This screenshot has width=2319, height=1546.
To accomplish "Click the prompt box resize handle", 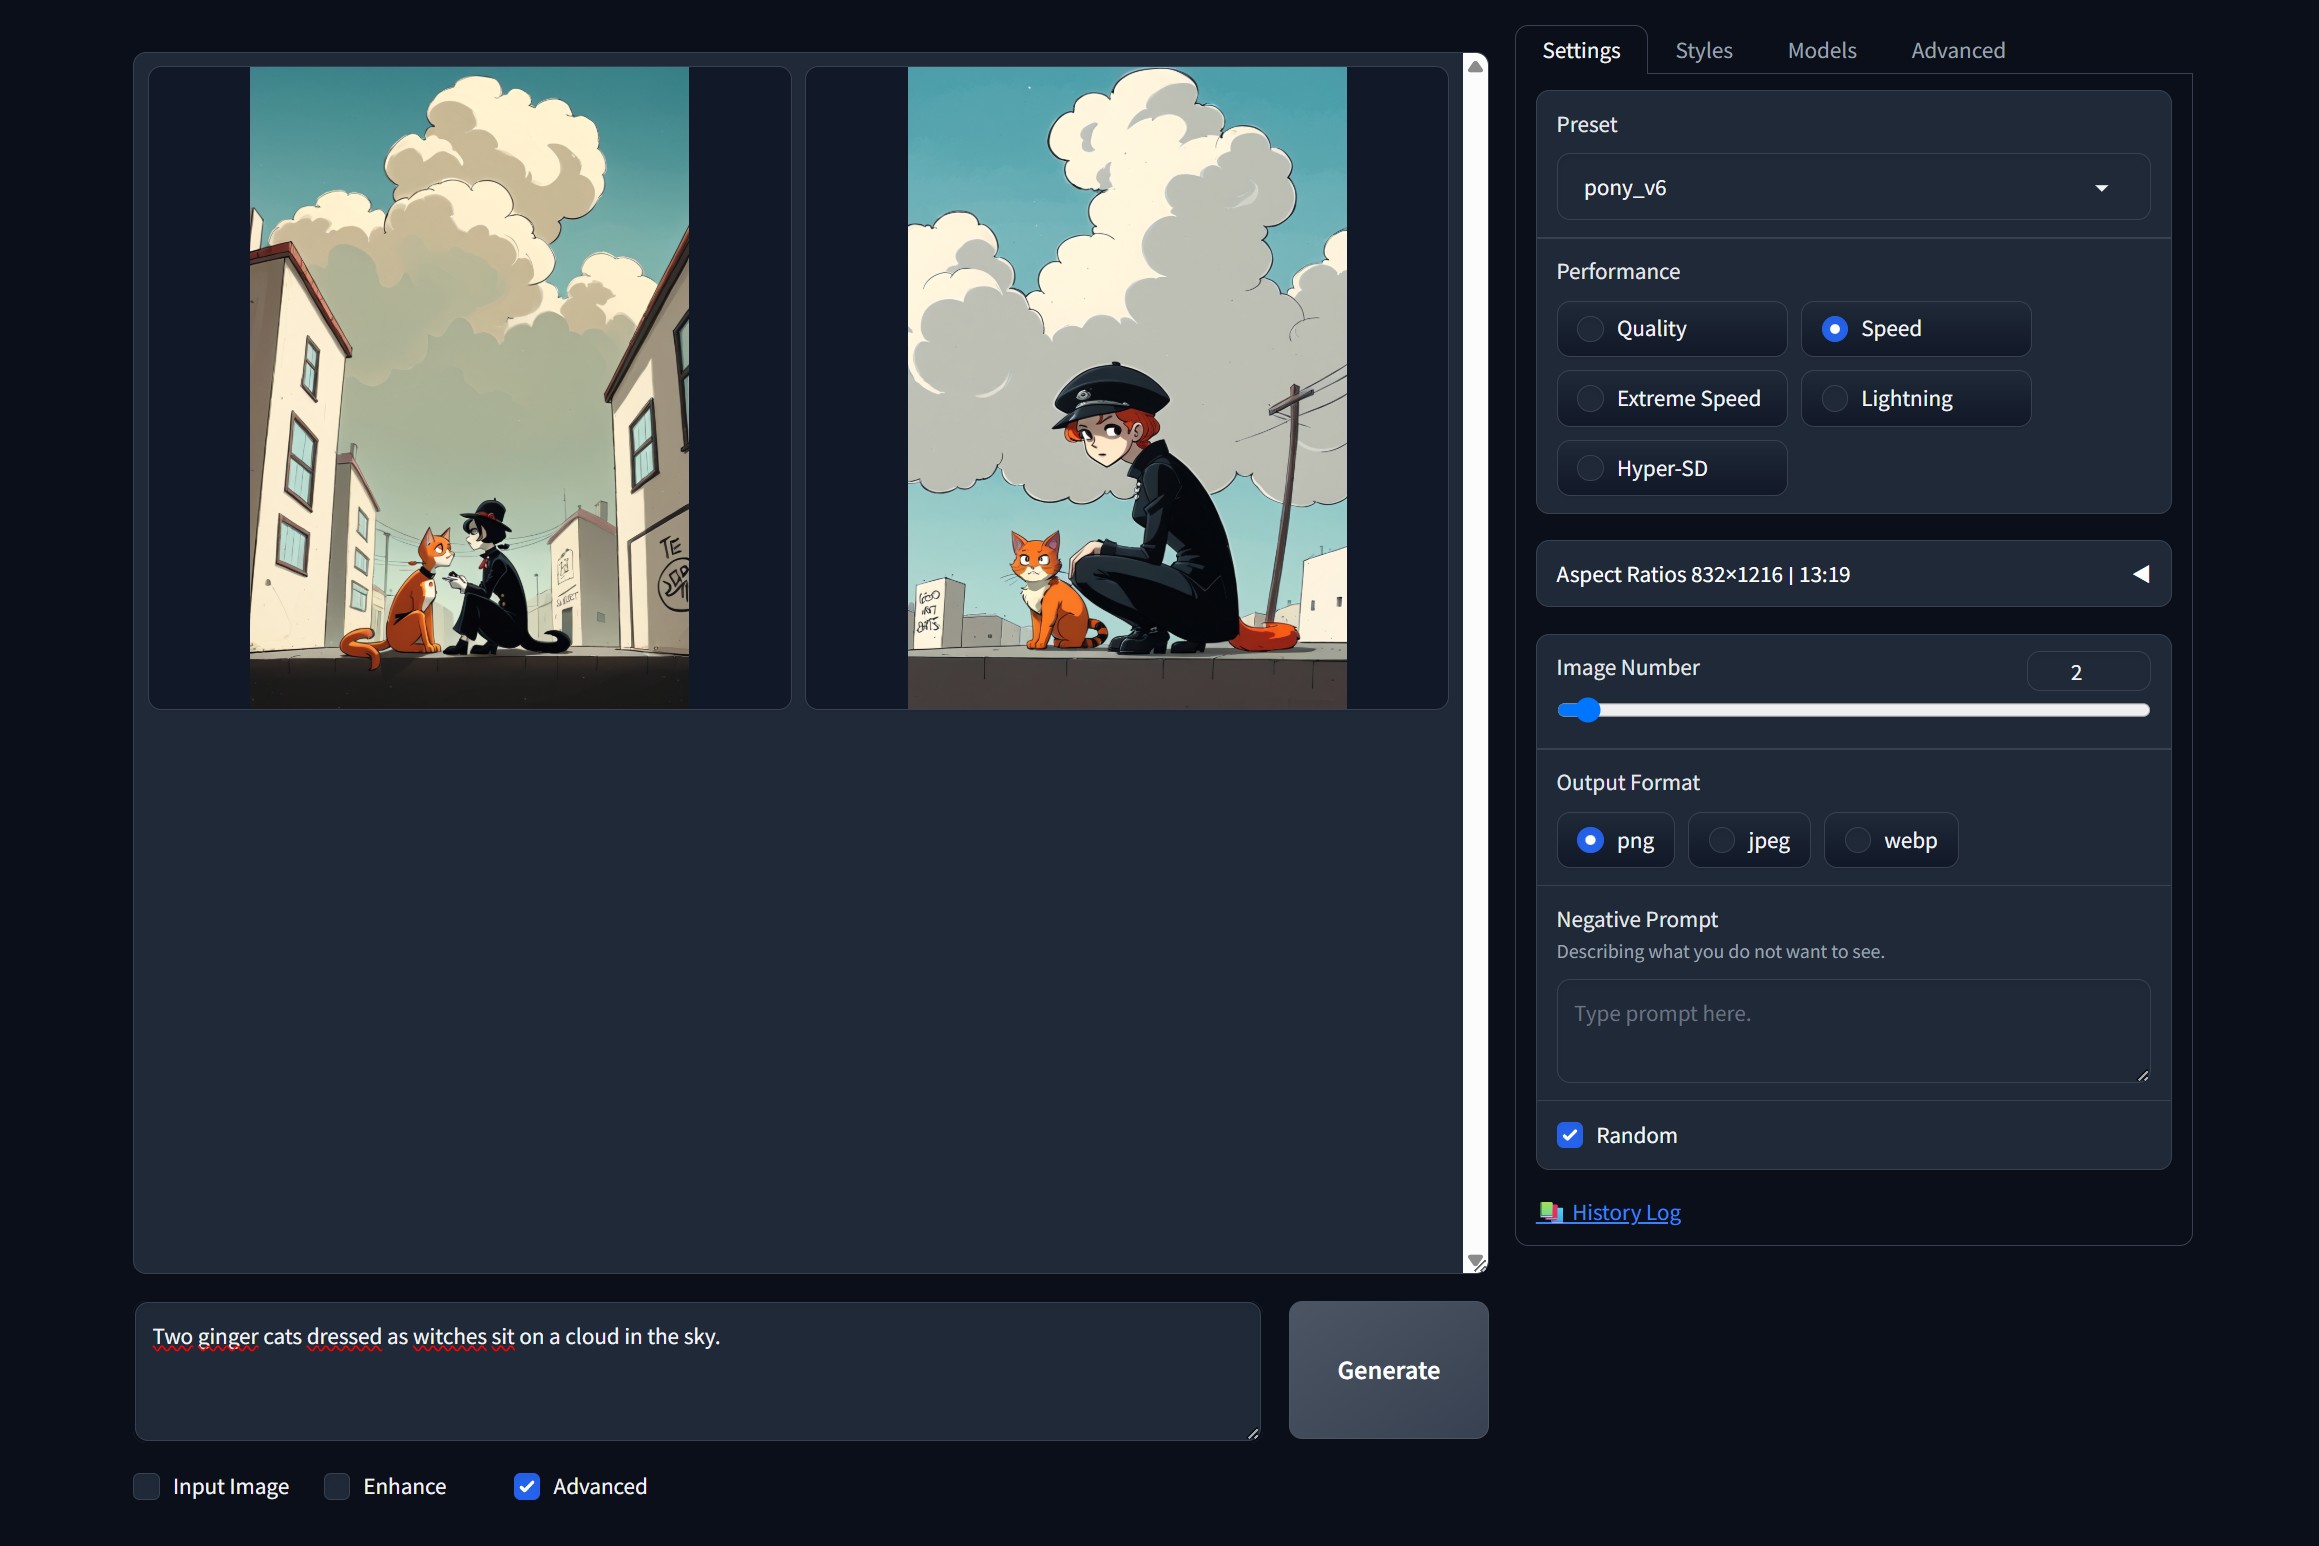I will click(x=1252, y=1433).
